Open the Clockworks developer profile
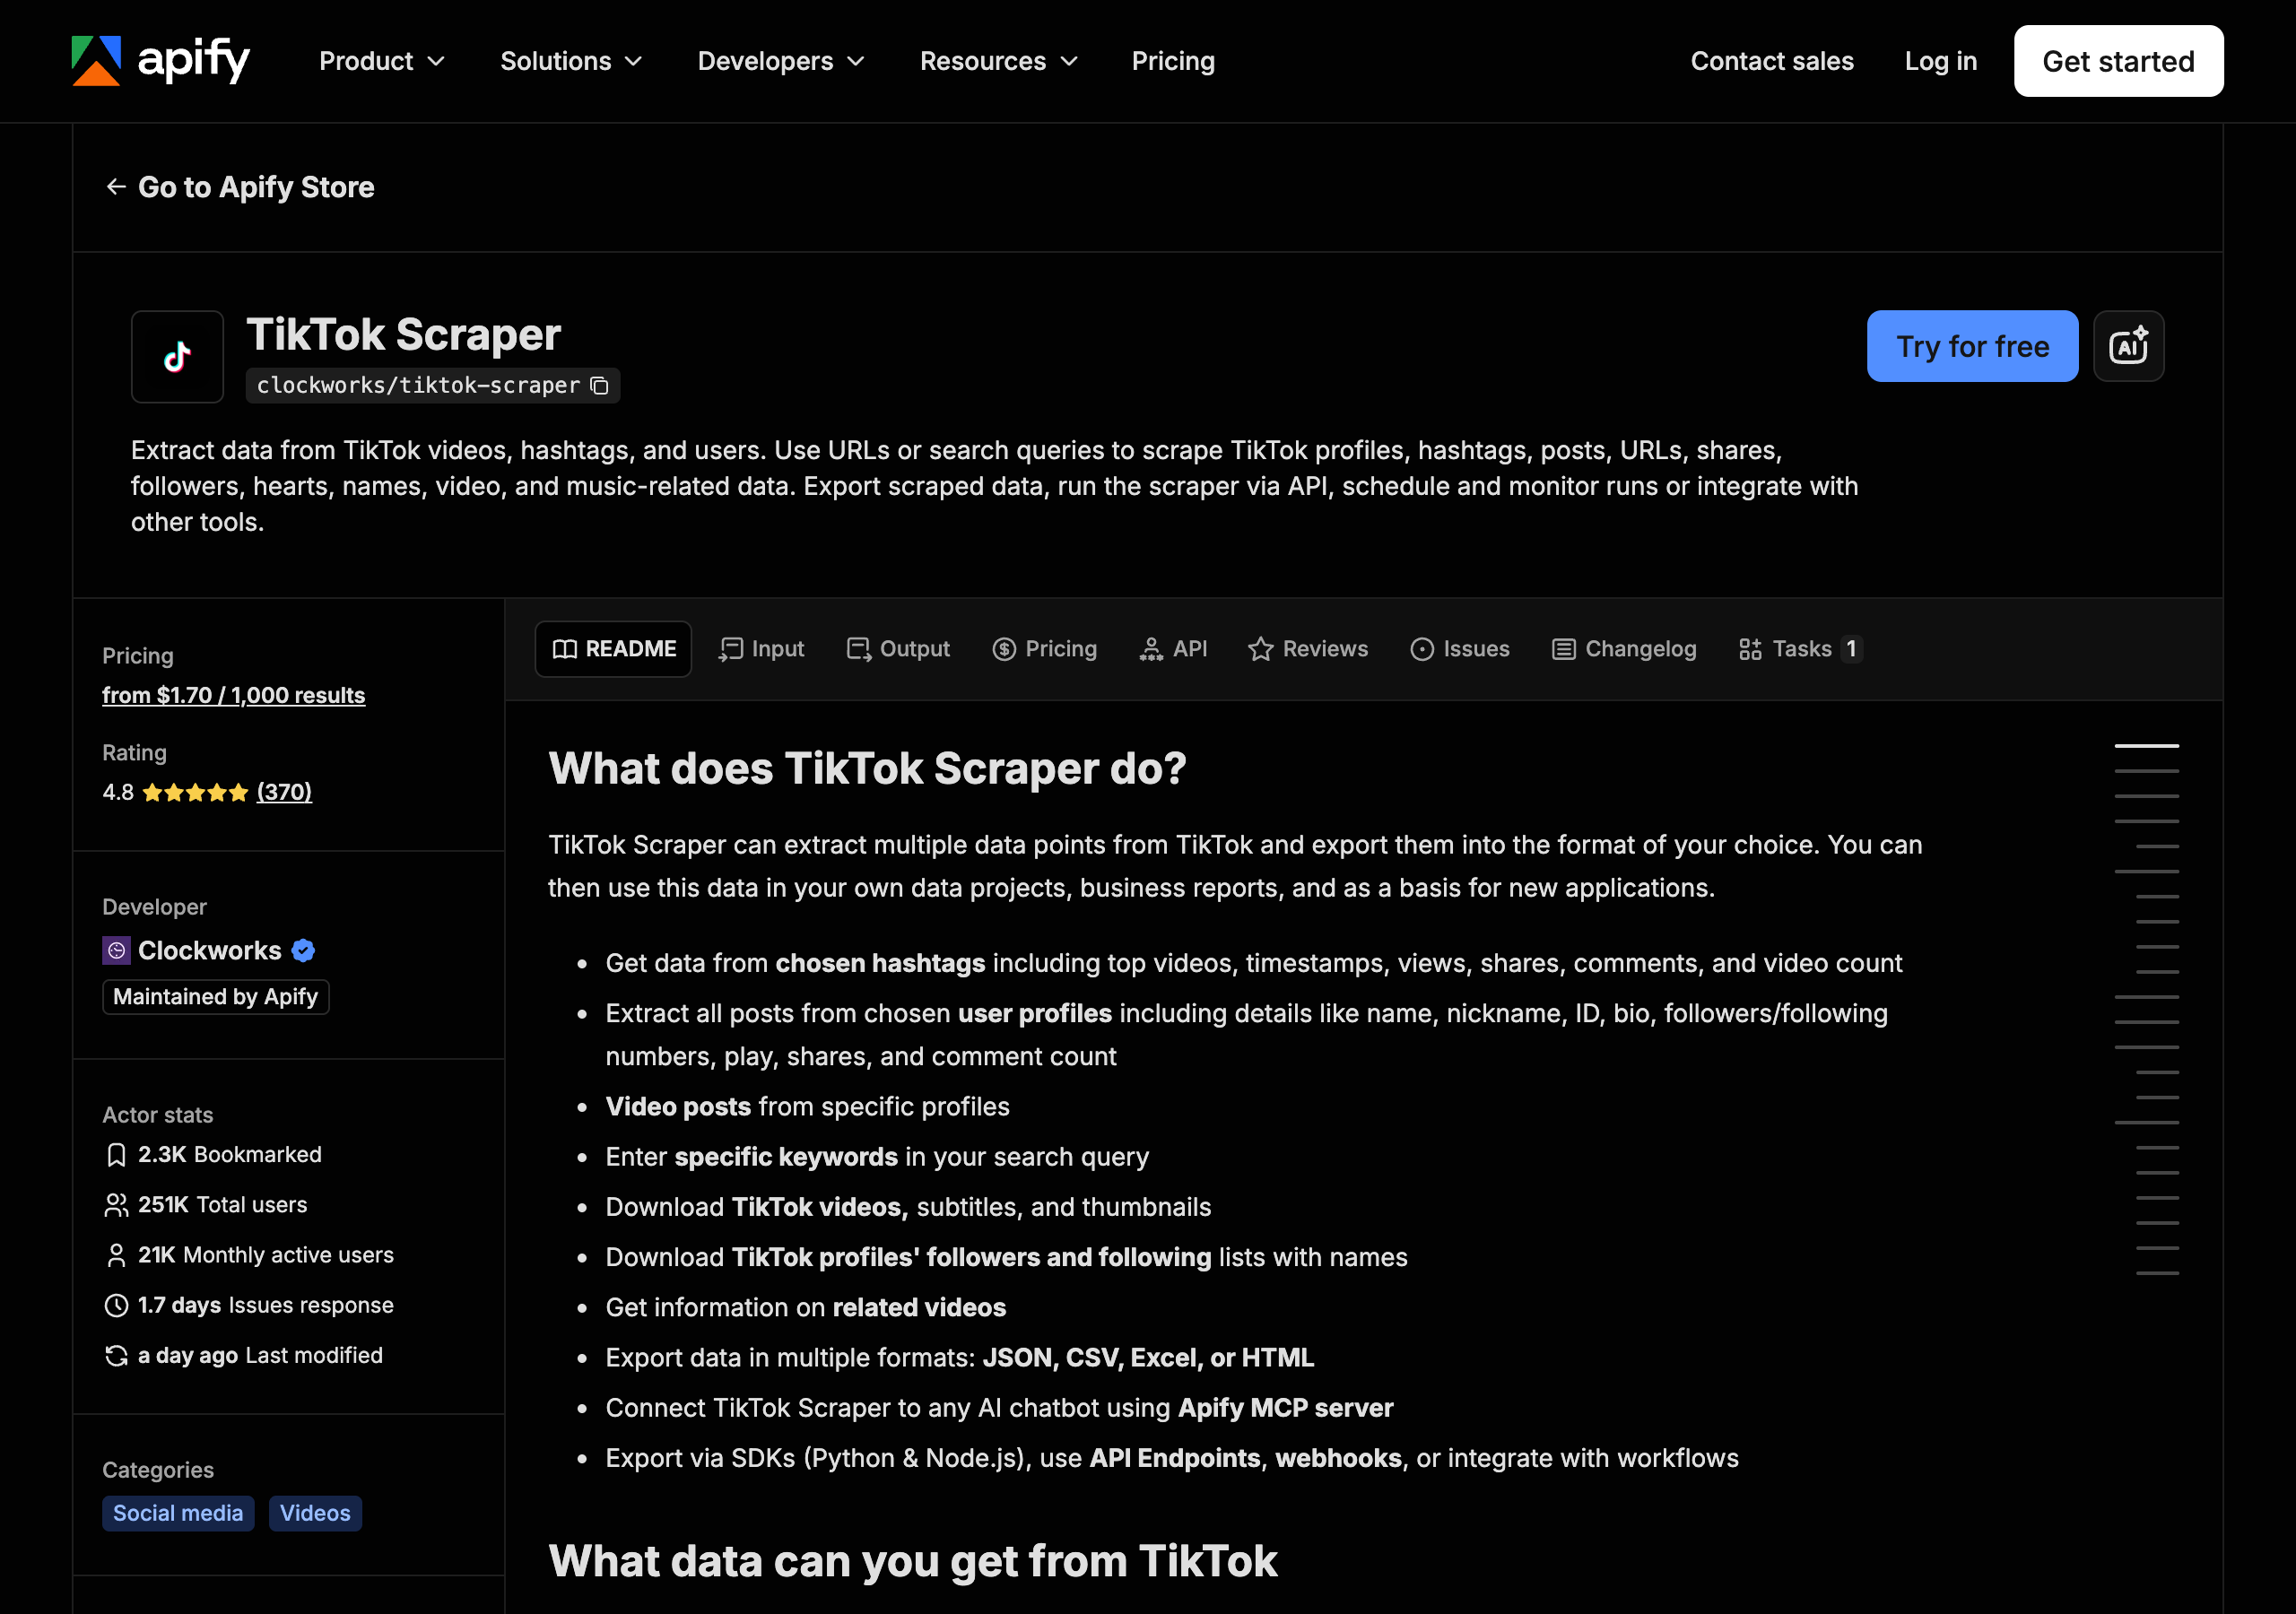 [210, 950]
